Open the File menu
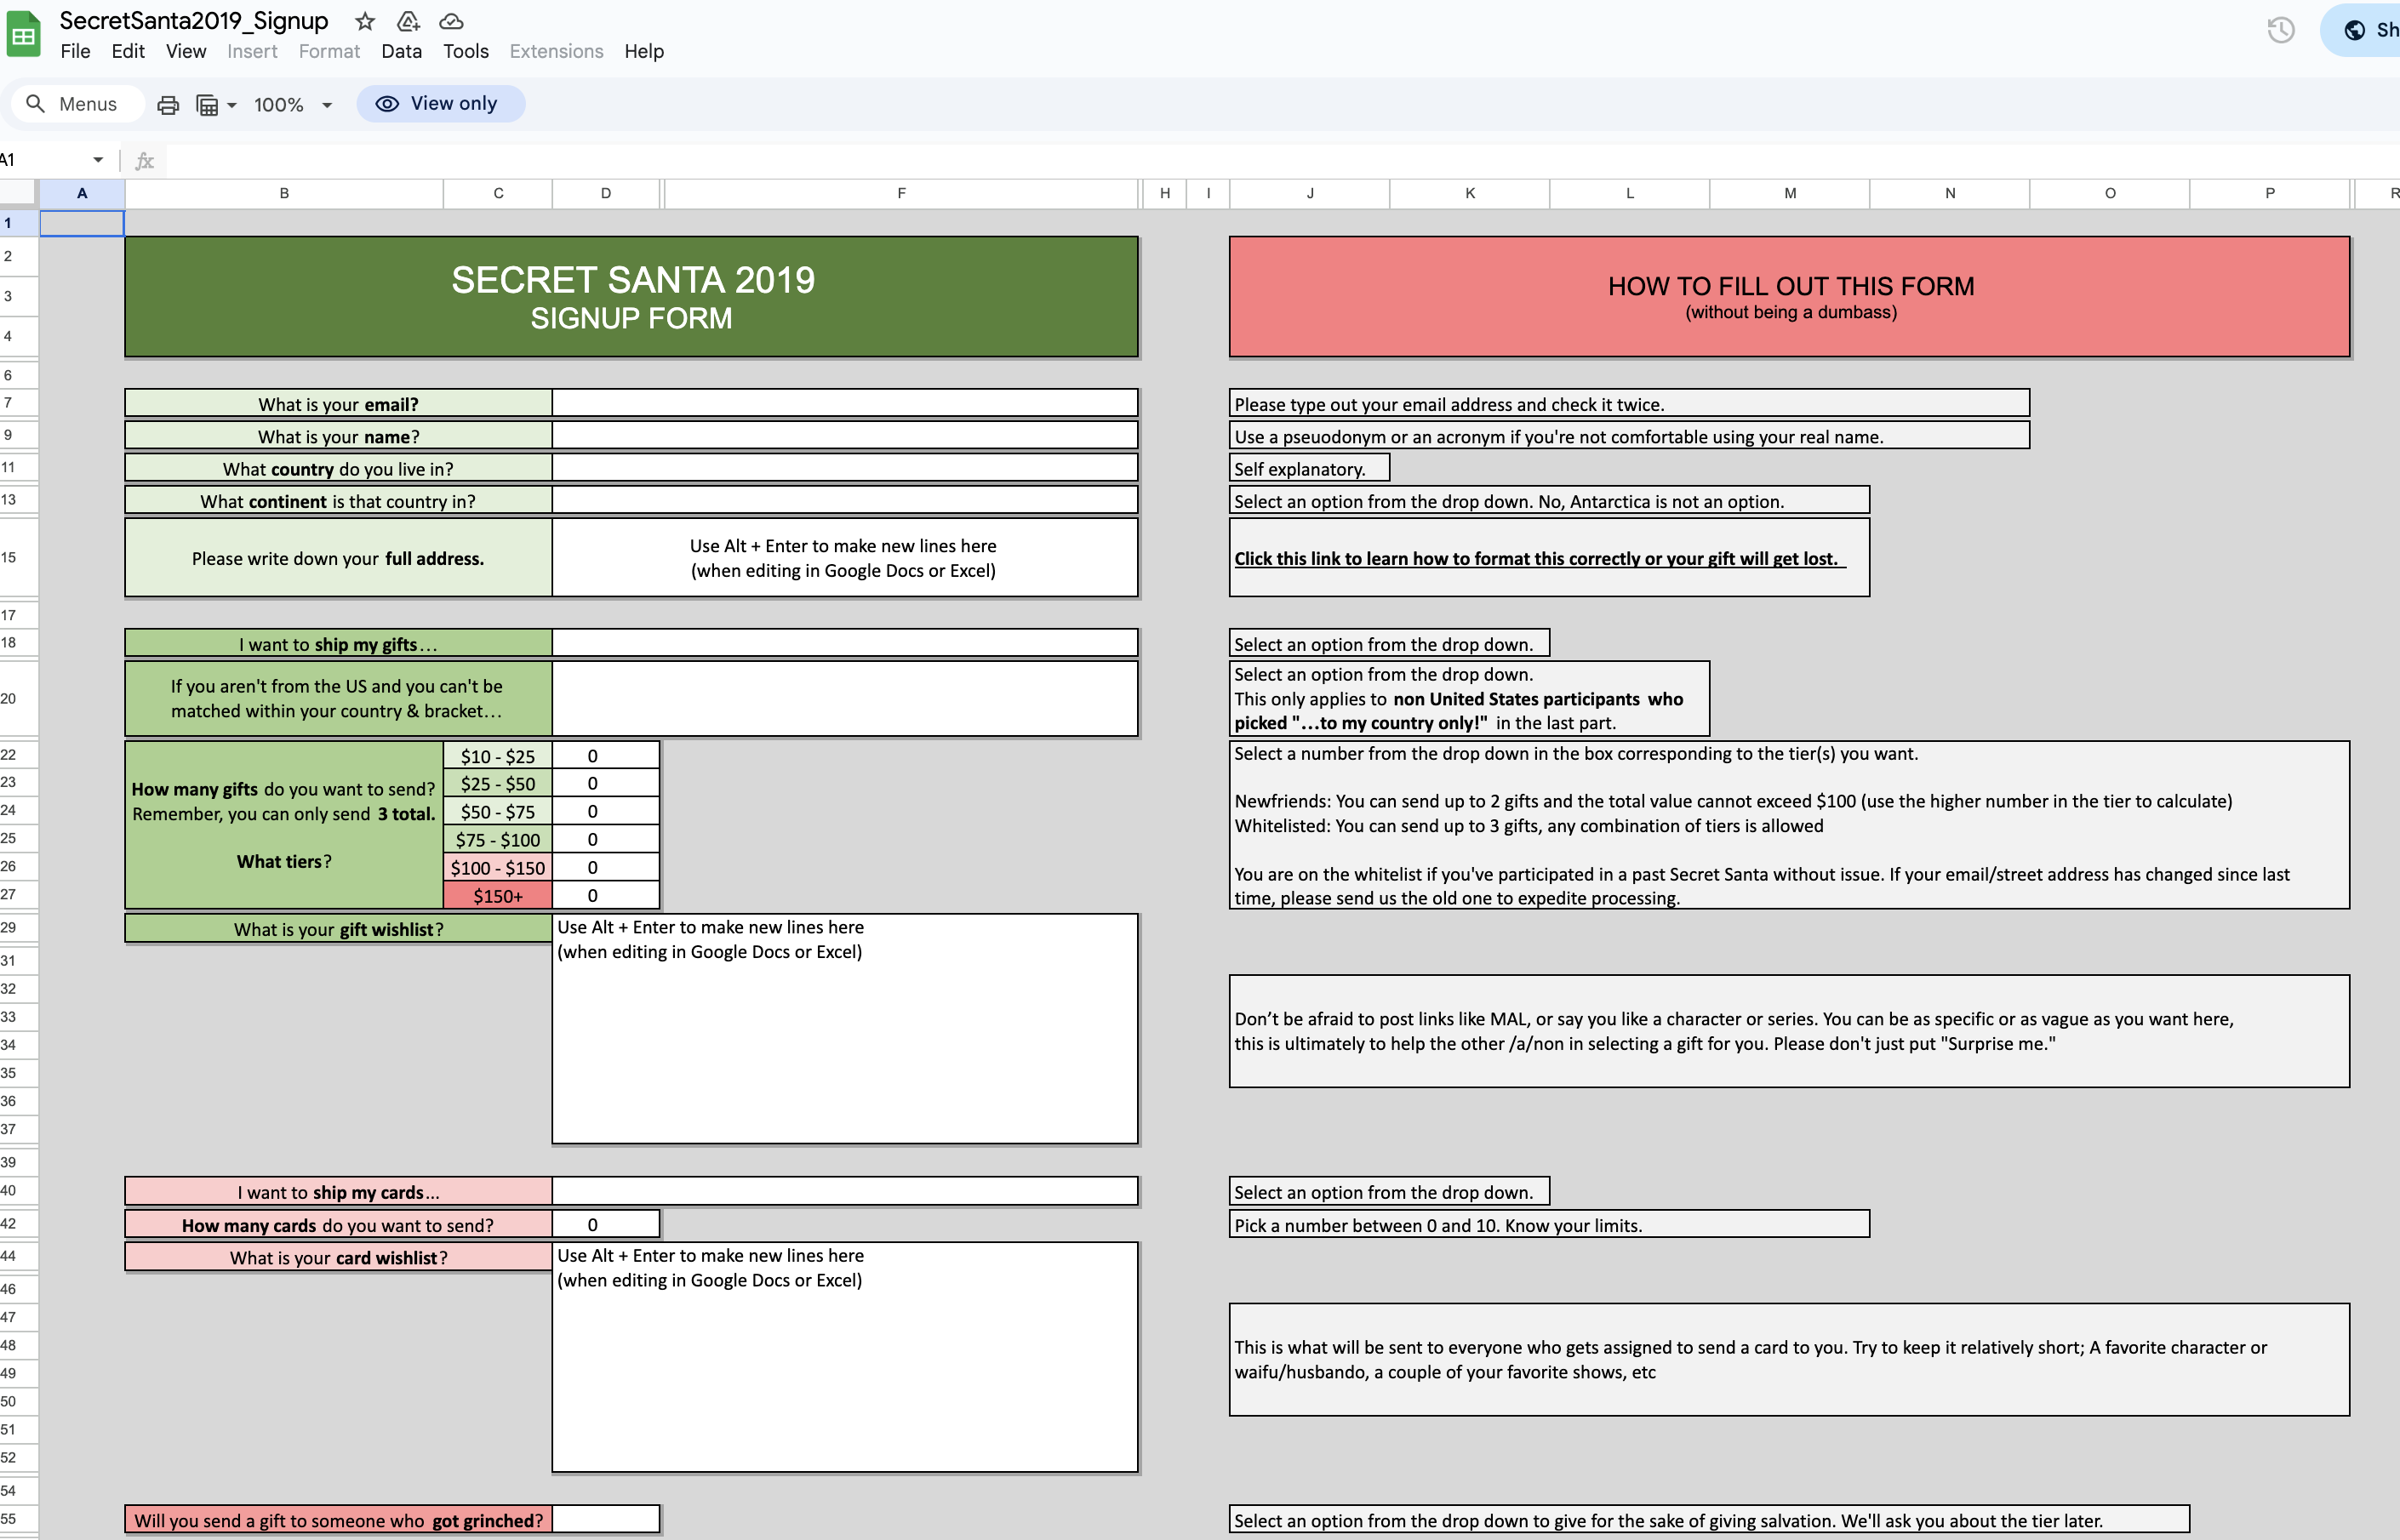2400x1540 pixels. 75,51
